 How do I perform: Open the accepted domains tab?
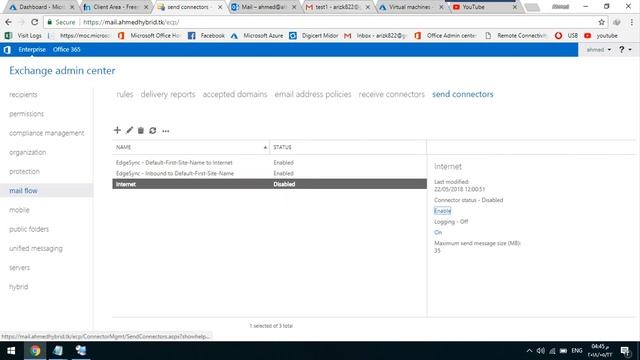(x=235, y=94)
